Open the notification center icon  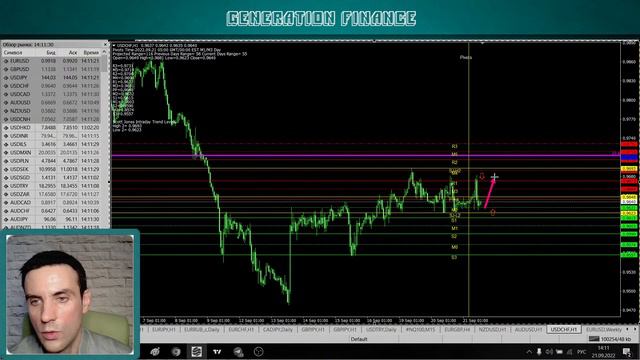(x=627, y=351)
